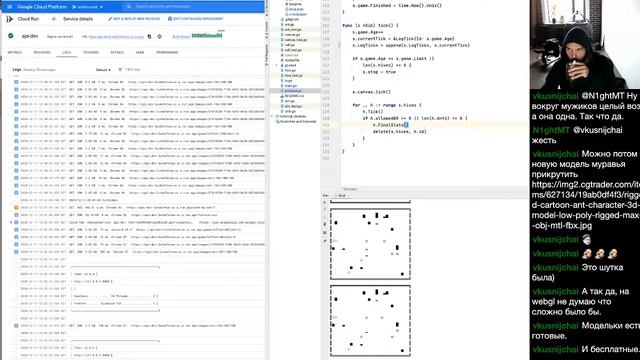Viewport: 640px width, 360px height.
Task: Expand the Cloud Run ReplaceService log entry
Action: (x=11, y=222)
